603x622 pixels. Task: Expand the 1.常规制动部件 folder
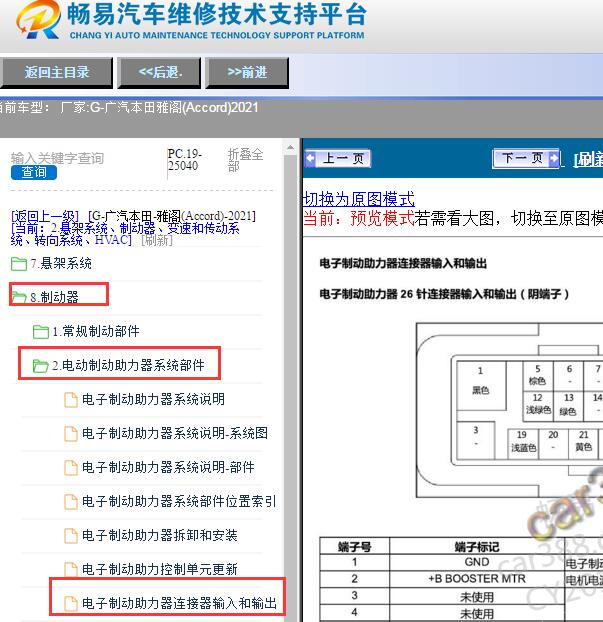(x=96, y=331)
